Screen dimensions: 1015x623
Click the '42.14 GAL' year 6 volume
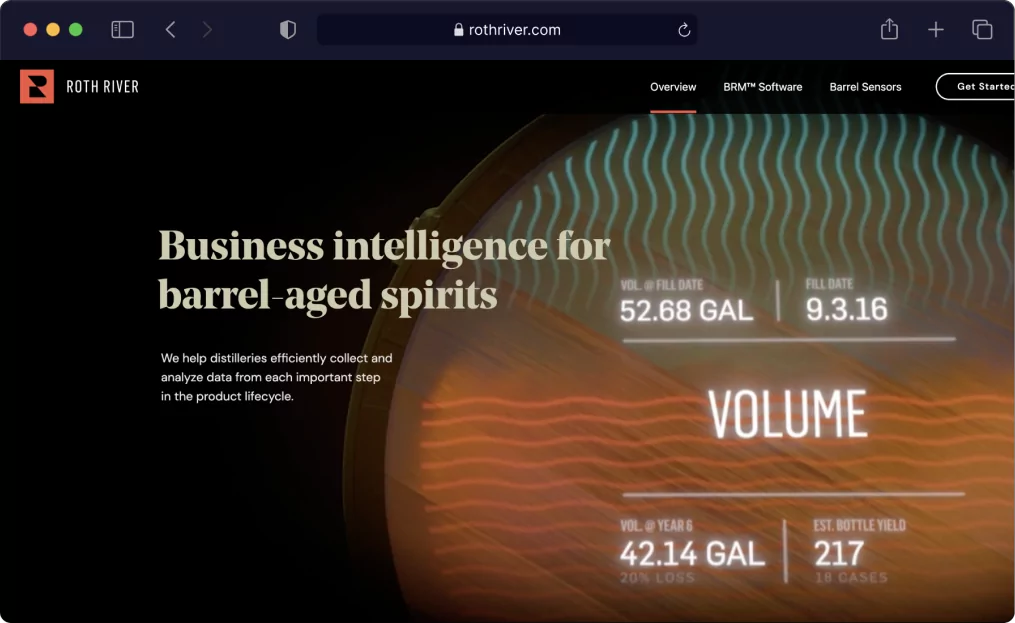tap(692, 554)
